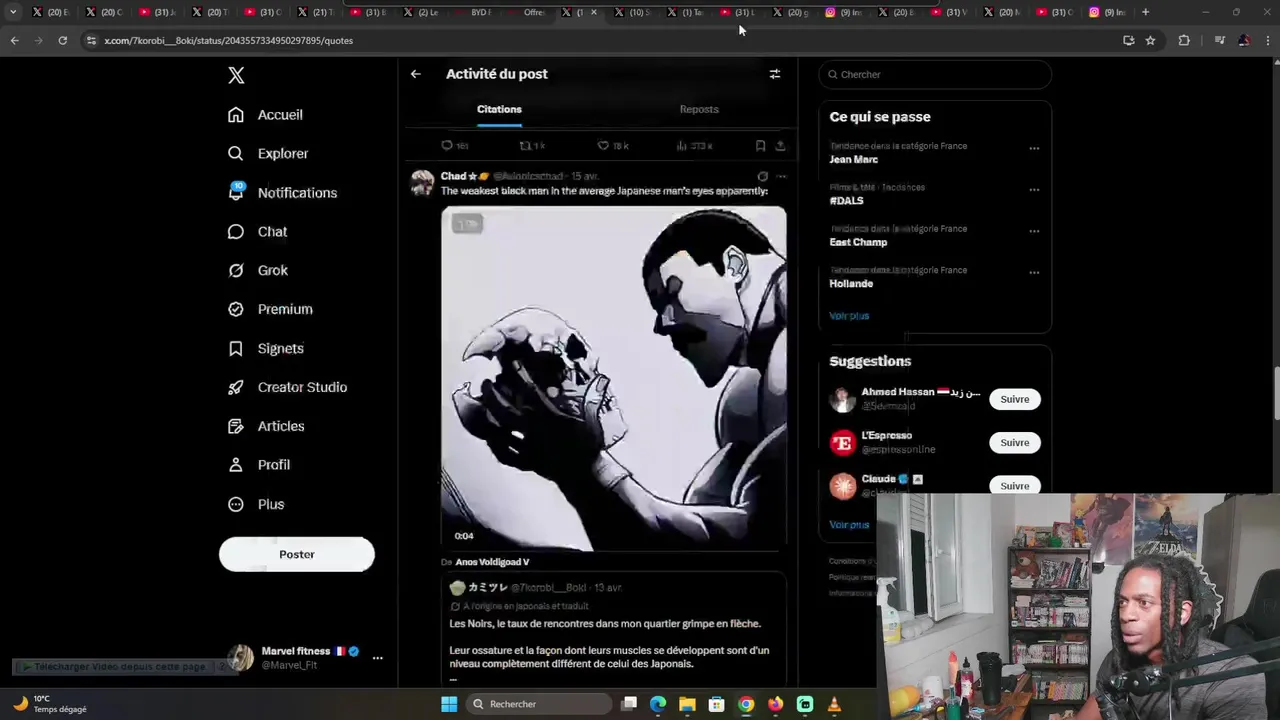Open Signets bookmarks in the sidebar
Screen dimensions: 1280x720
click(x=266, y=349)
